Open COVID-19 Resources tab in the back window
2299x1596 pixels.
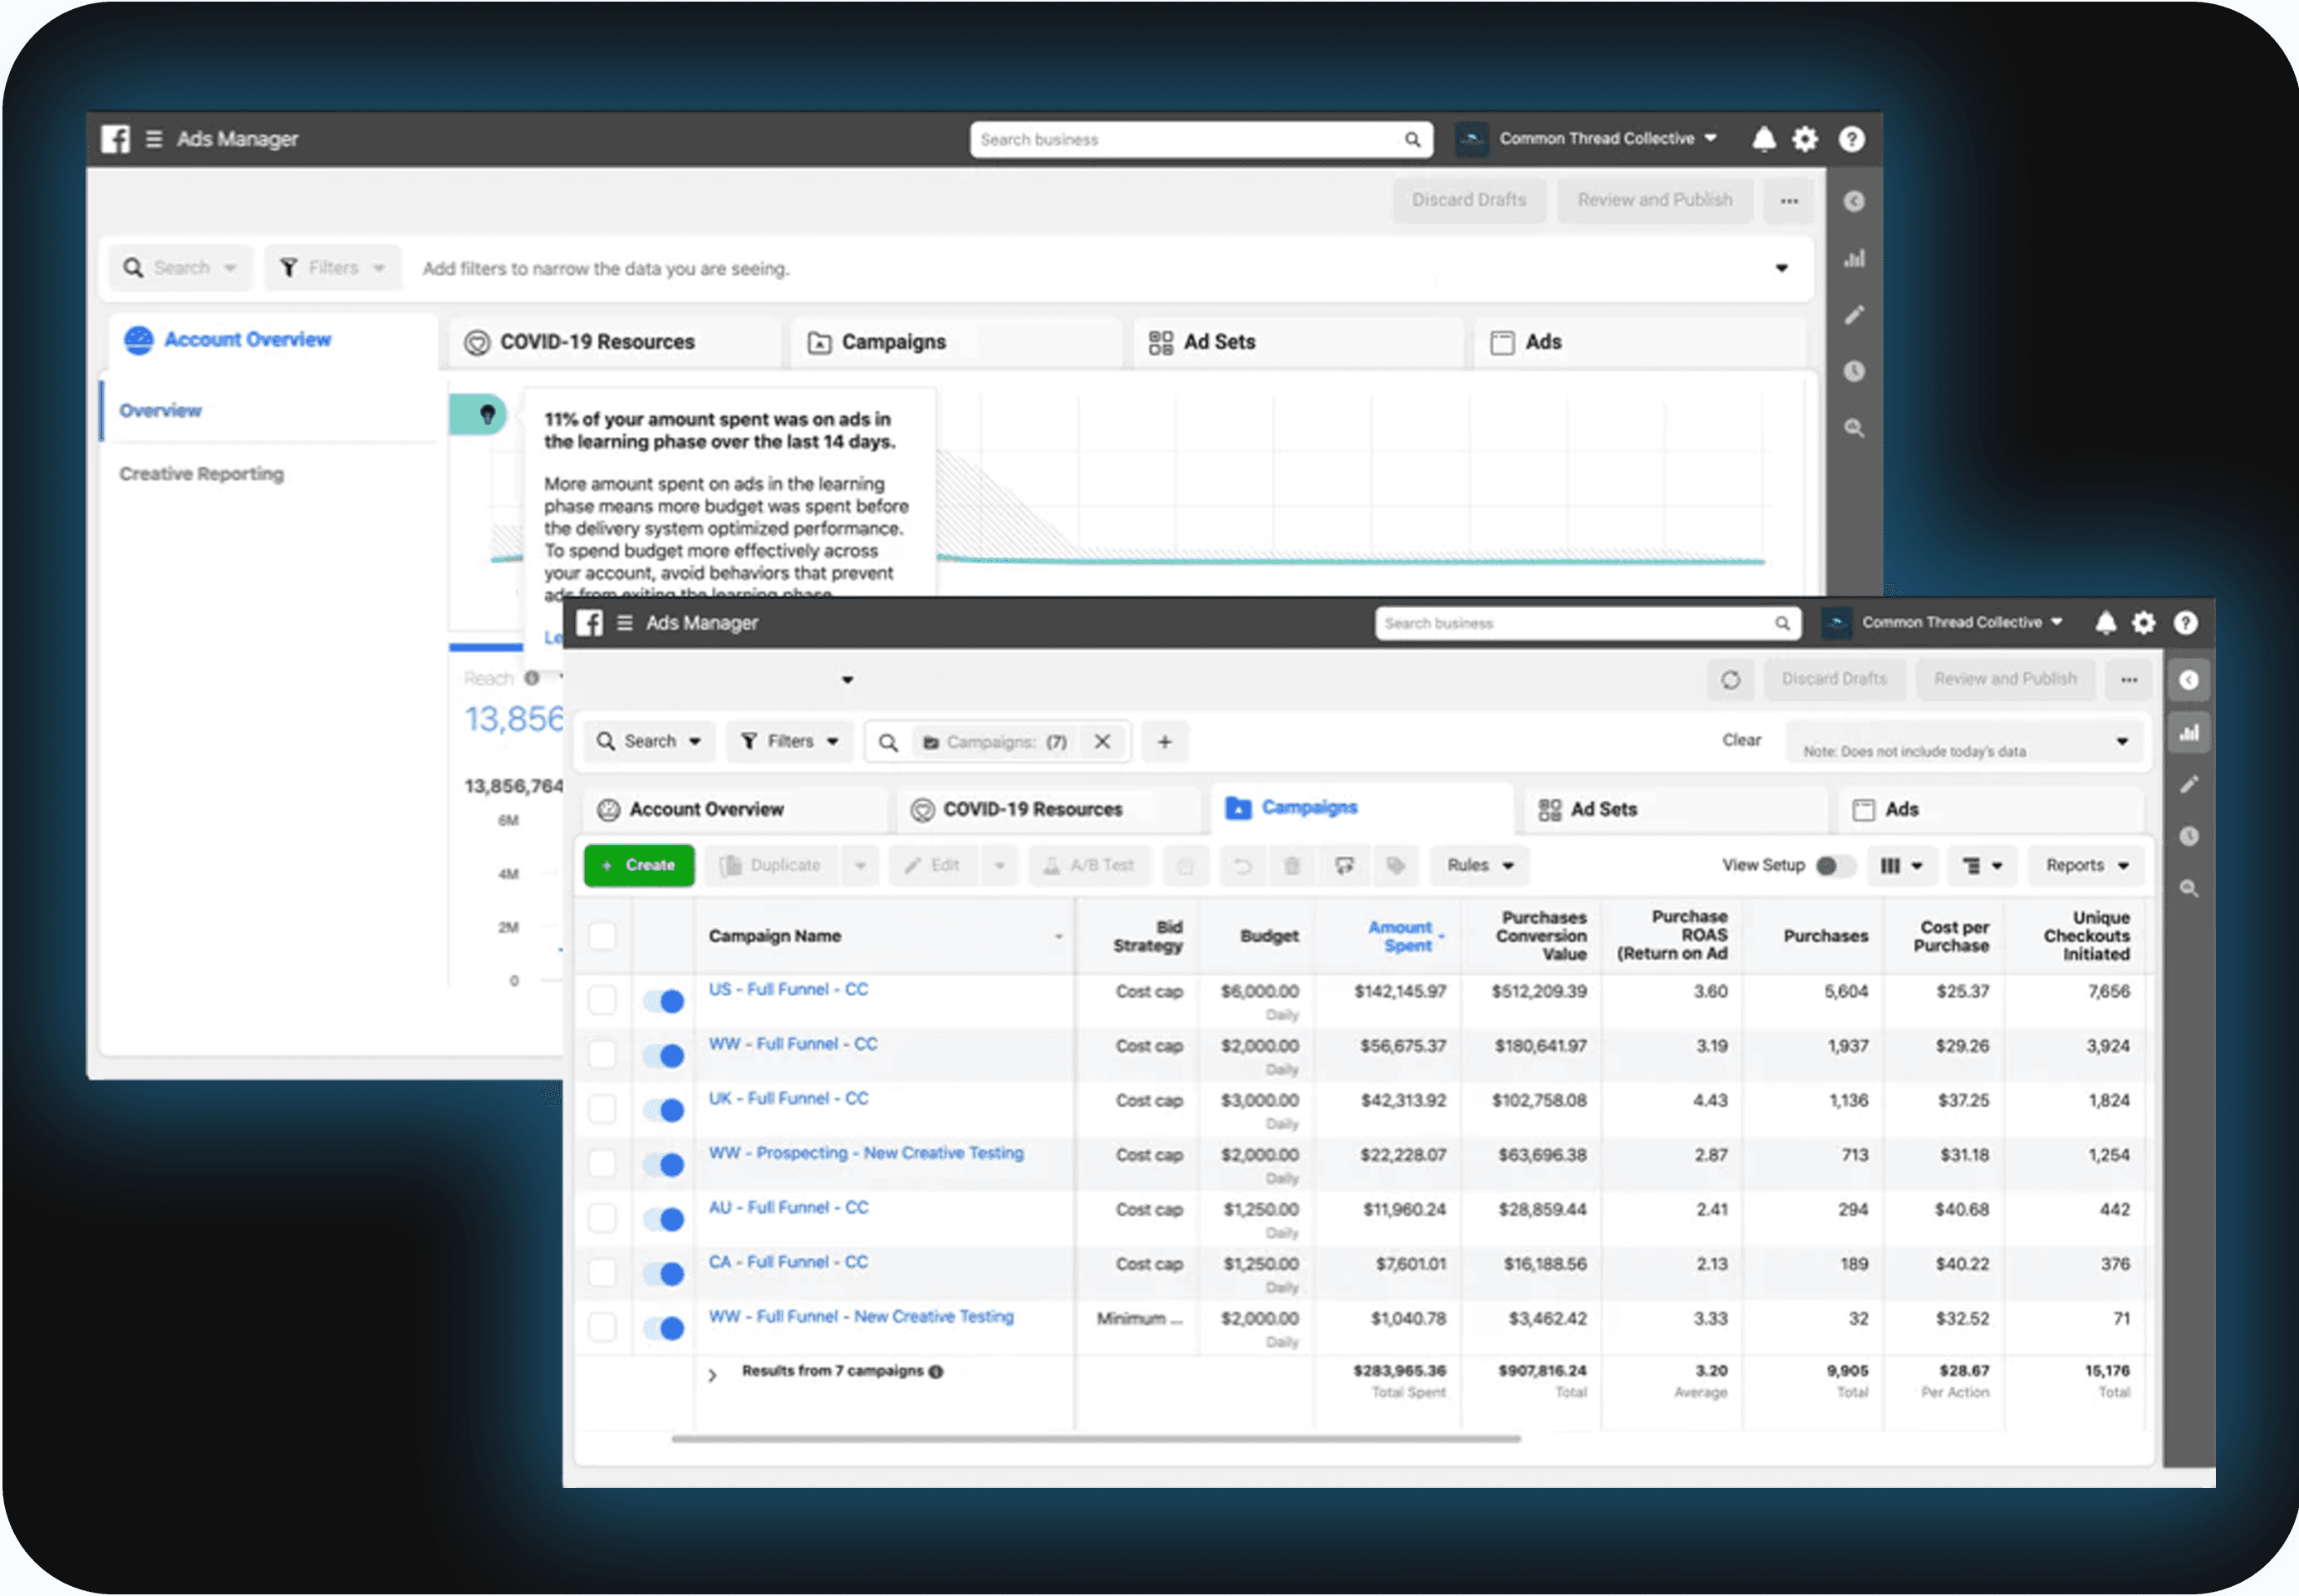[614, 342]
